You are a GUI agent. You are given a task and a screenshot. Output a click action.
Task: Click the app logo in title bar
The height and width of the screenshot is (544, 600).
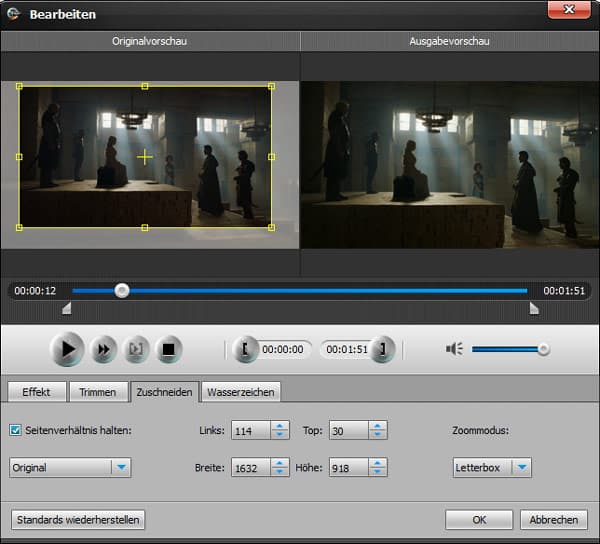(13, 14)
